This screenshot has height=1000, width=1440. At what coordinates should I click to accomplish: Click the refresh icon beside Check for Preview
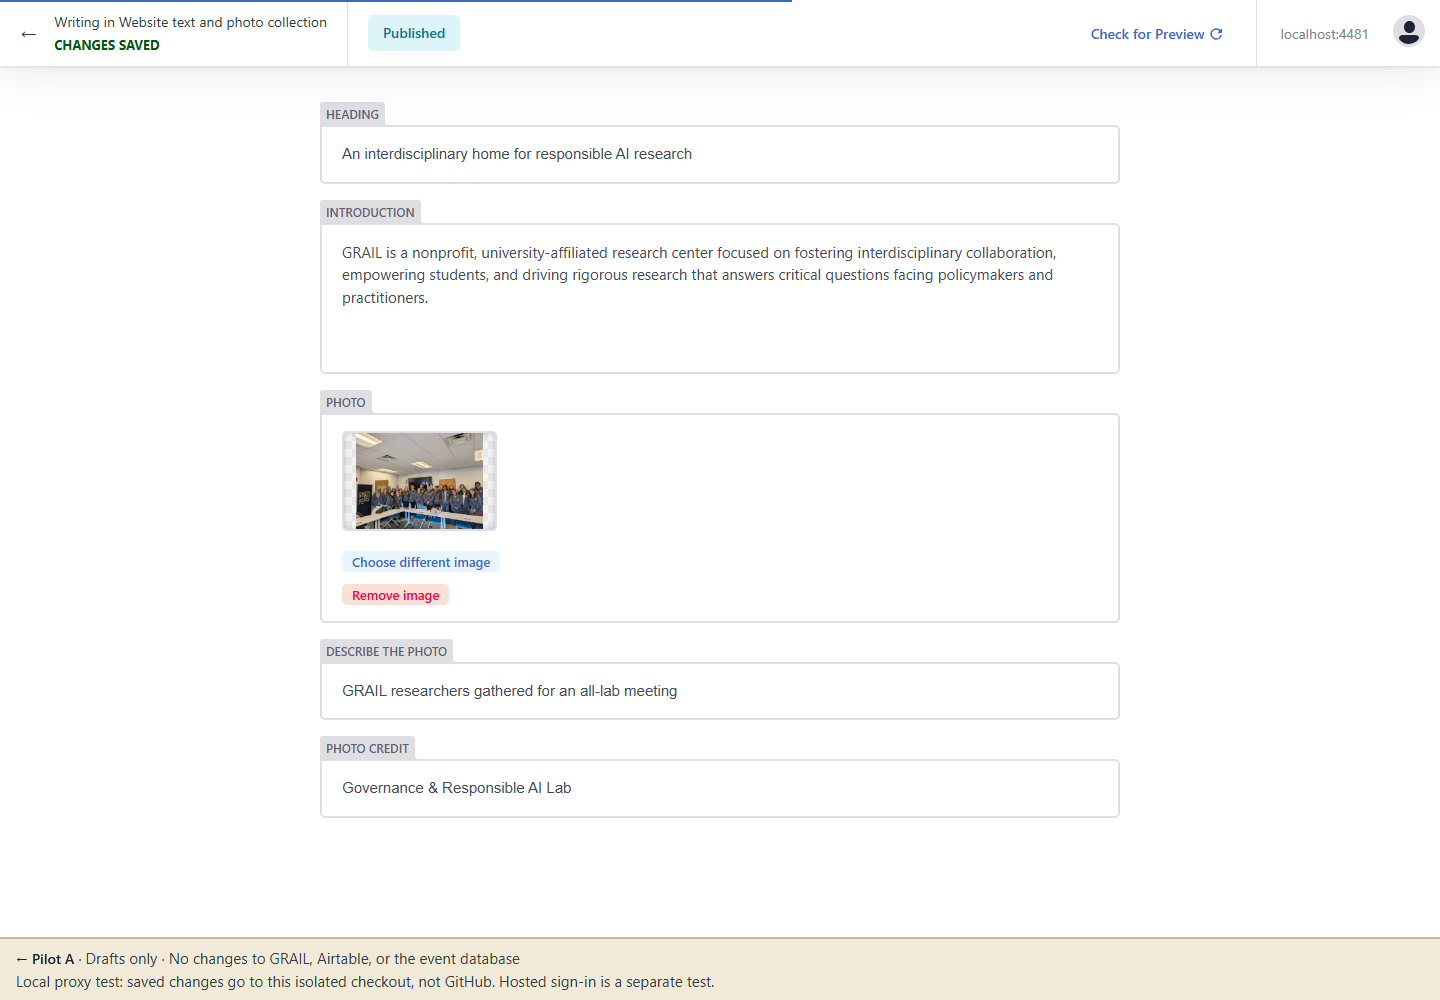coord(1216,34)
